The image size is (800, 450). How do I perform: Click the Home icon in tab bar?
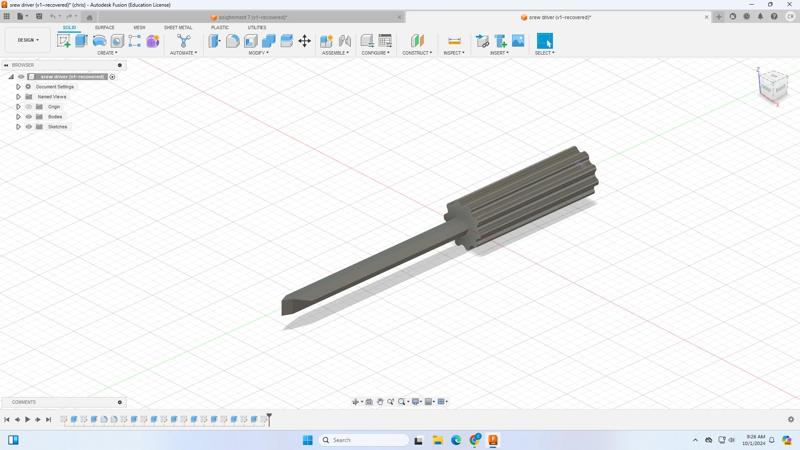point(89,17)
